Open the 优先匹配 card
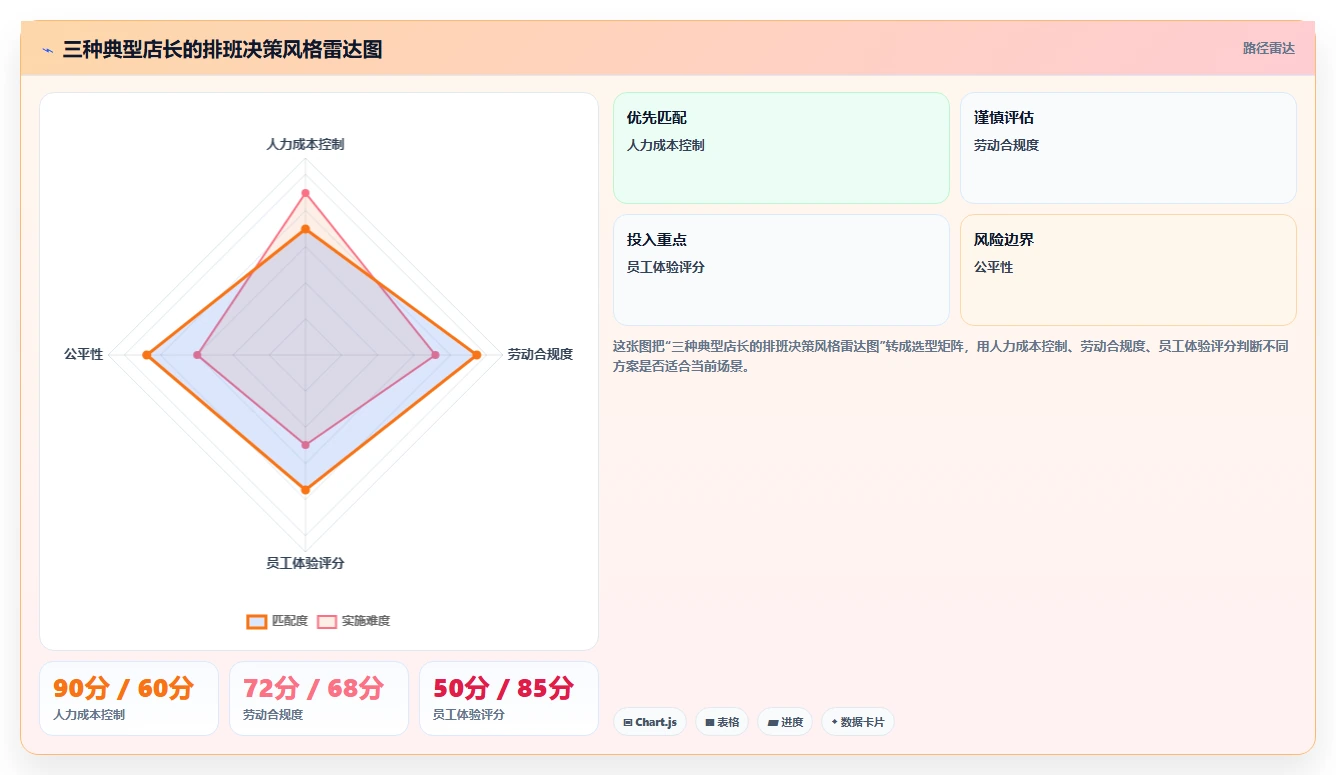Image resolution: width=1336 pixels, height=775 pixels. point(781,148)
